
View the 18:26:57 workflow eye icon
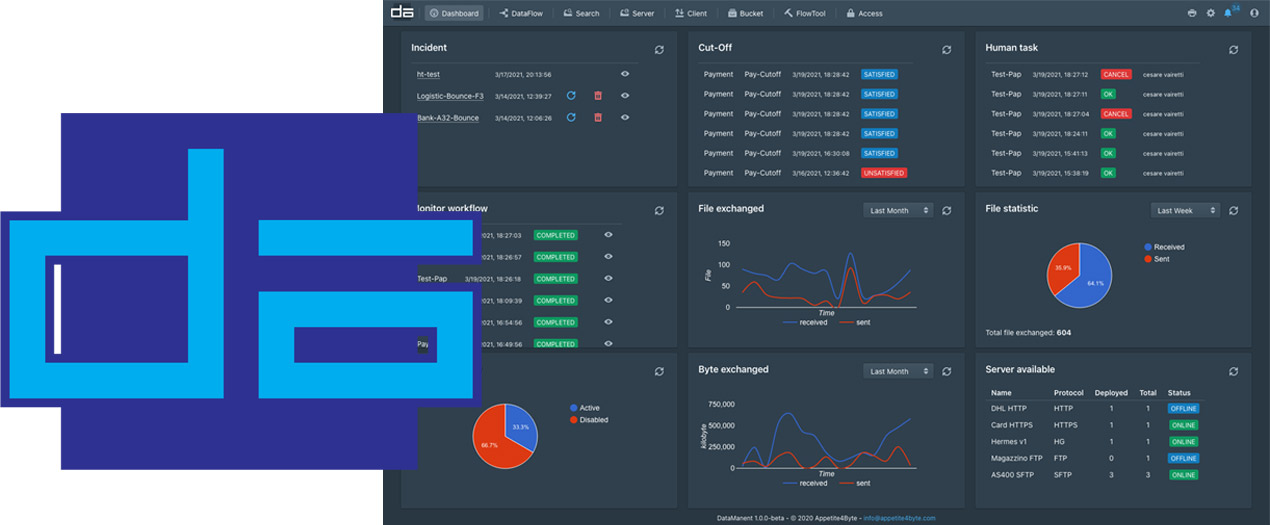pos(608,257)
